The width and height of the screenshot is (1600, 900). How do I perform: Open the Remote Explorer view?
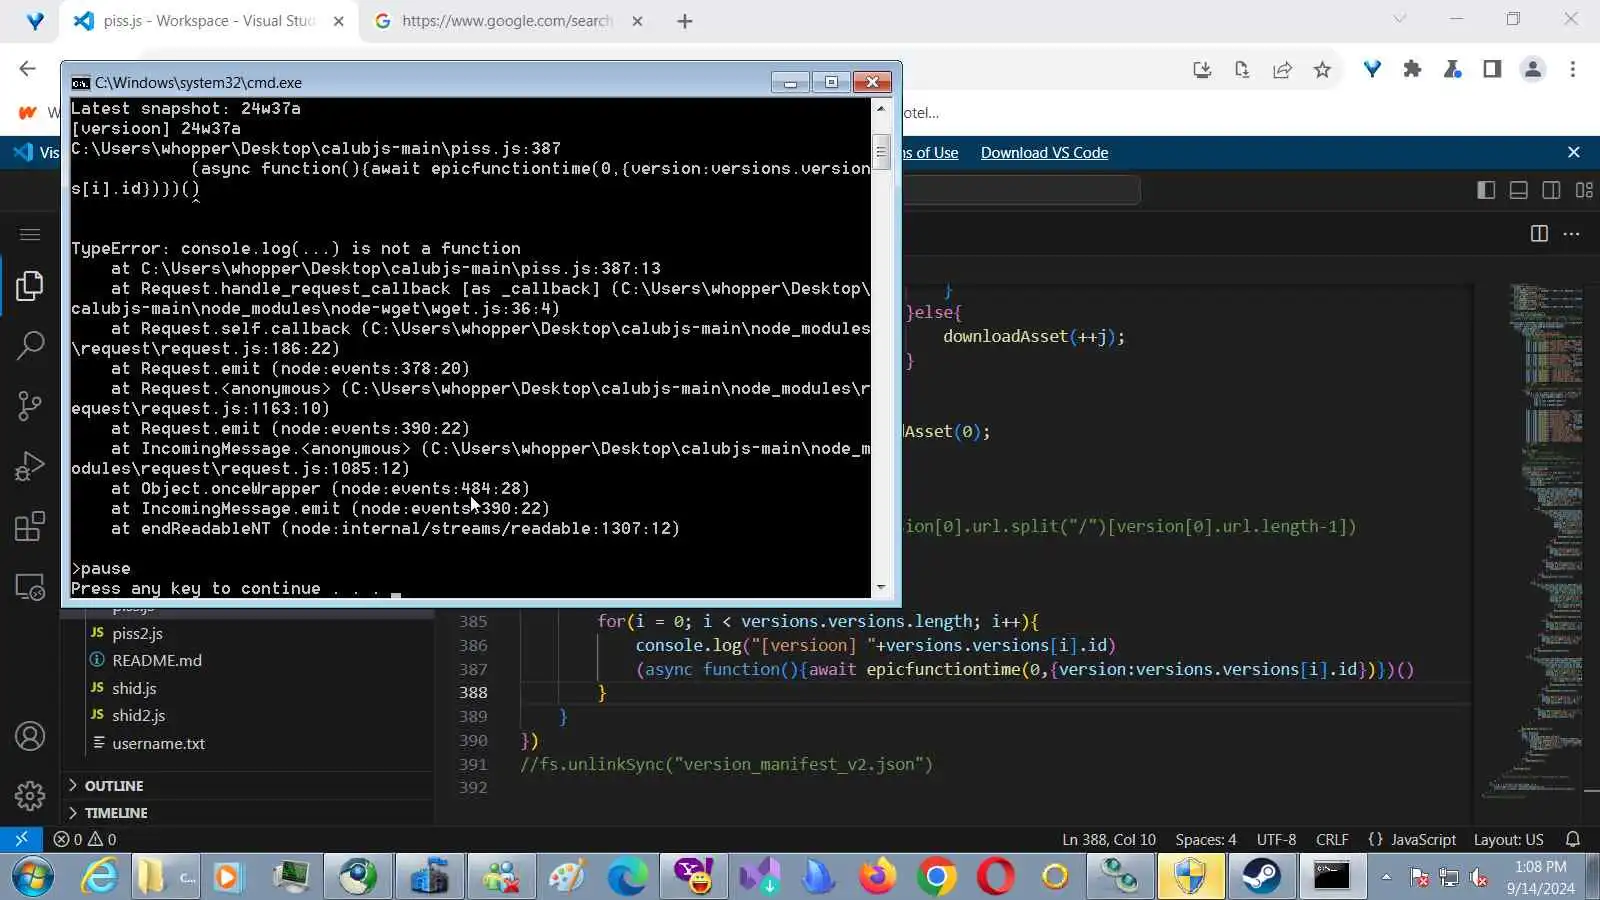click(x=30, y=587)
